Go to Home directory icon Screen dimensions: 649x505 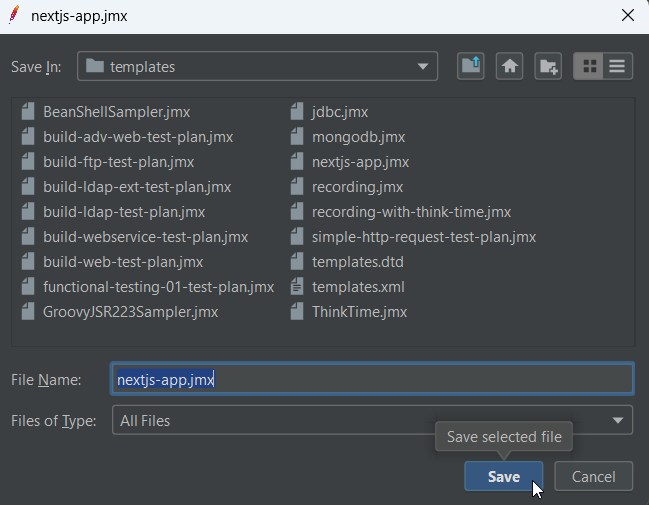[510, 66]
